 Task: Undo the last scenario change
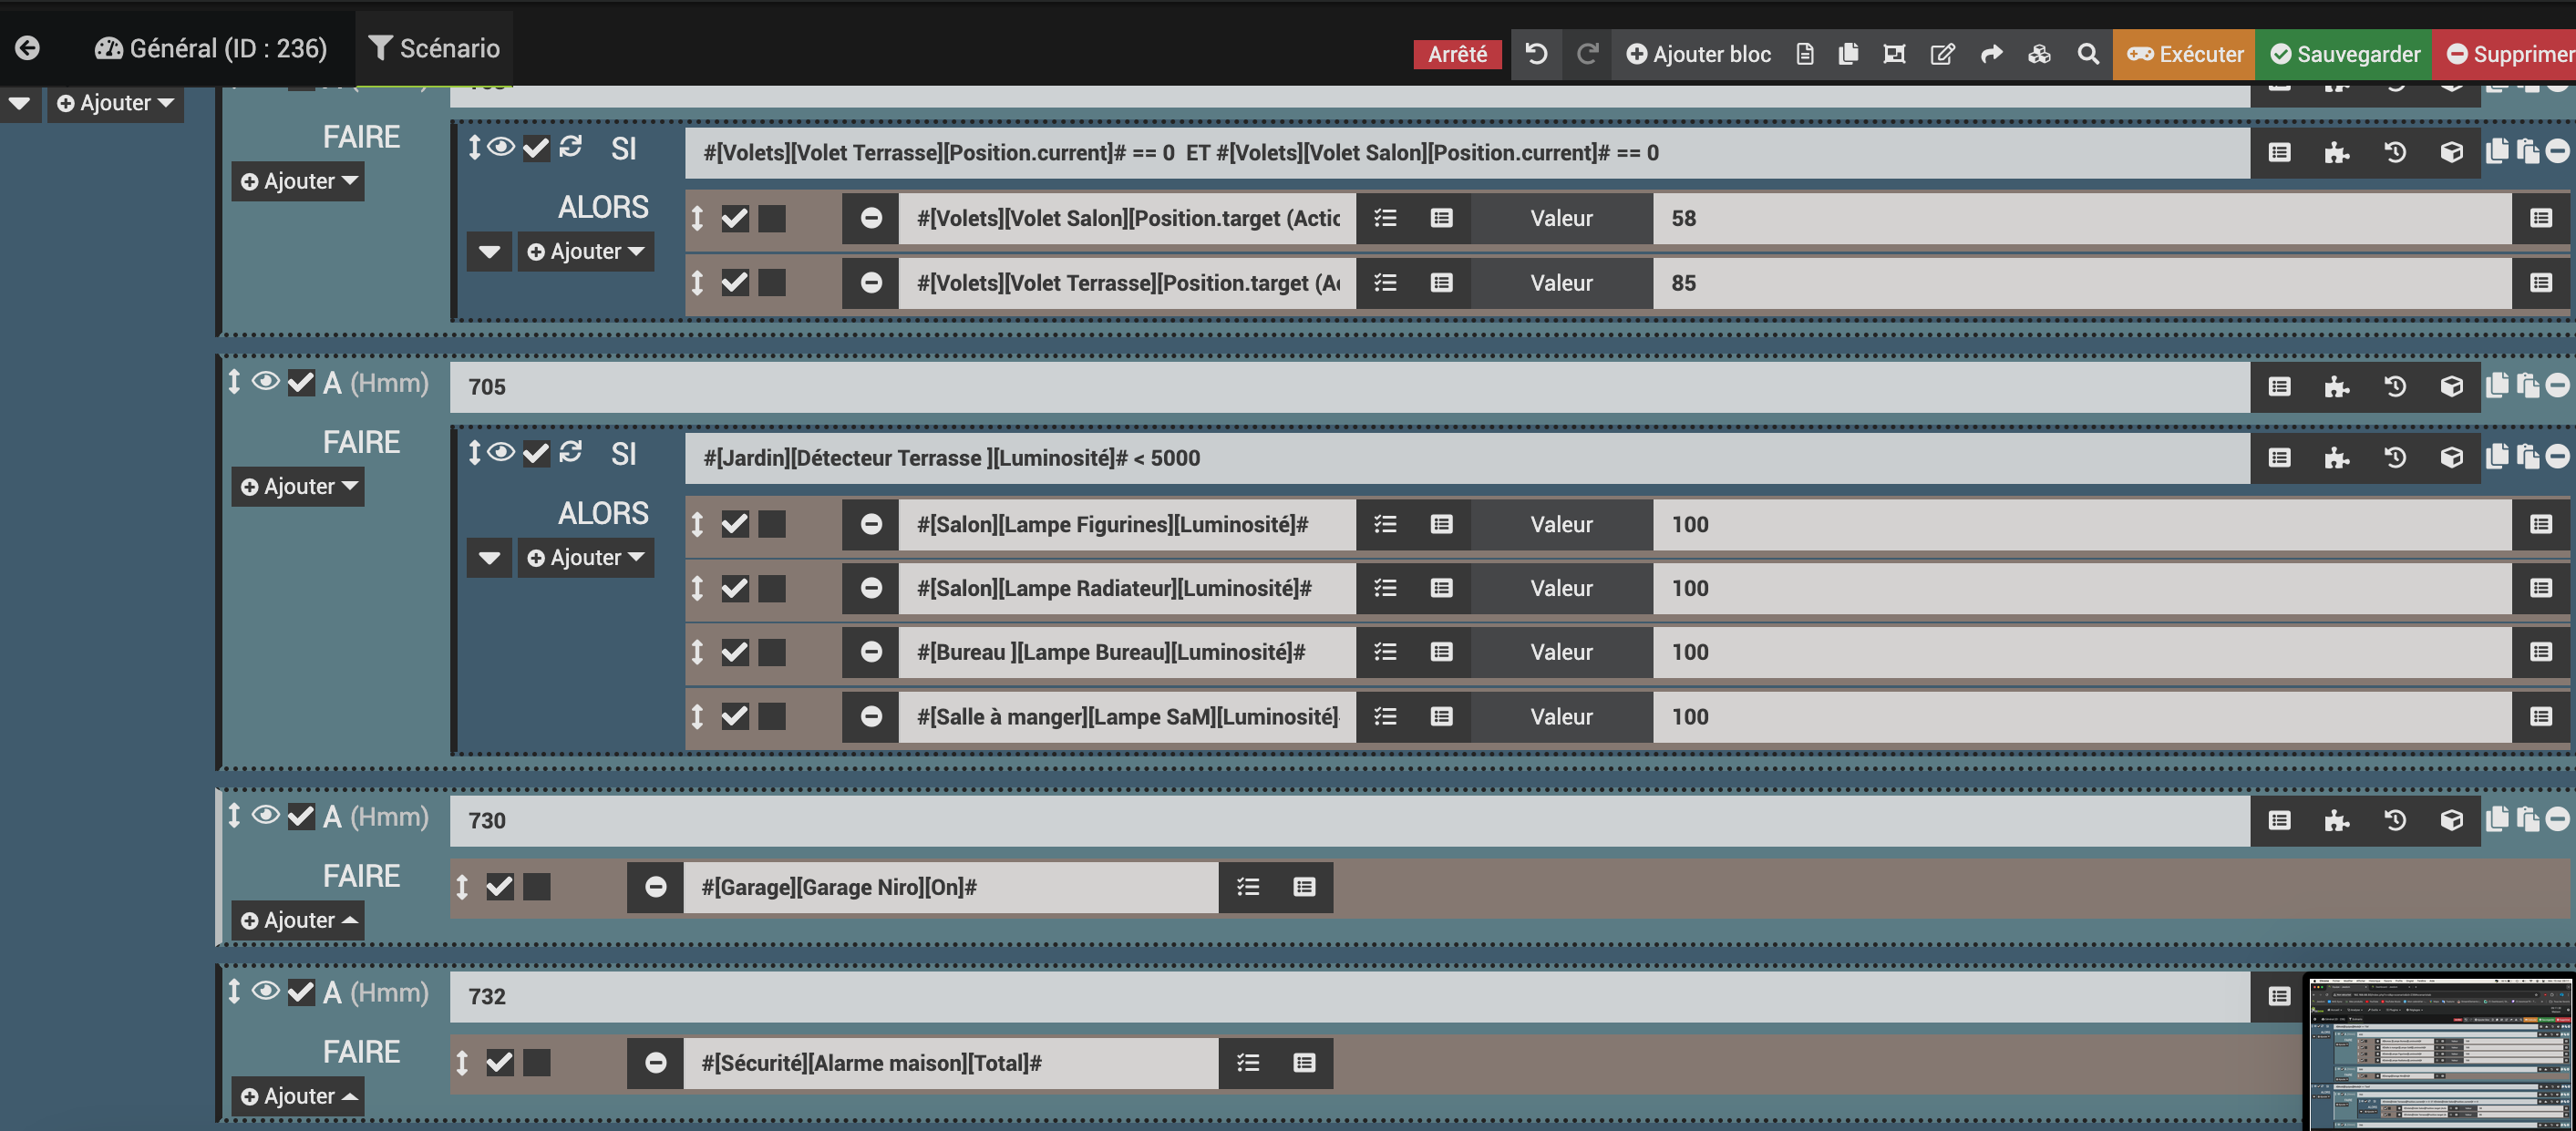(1536, 54)
